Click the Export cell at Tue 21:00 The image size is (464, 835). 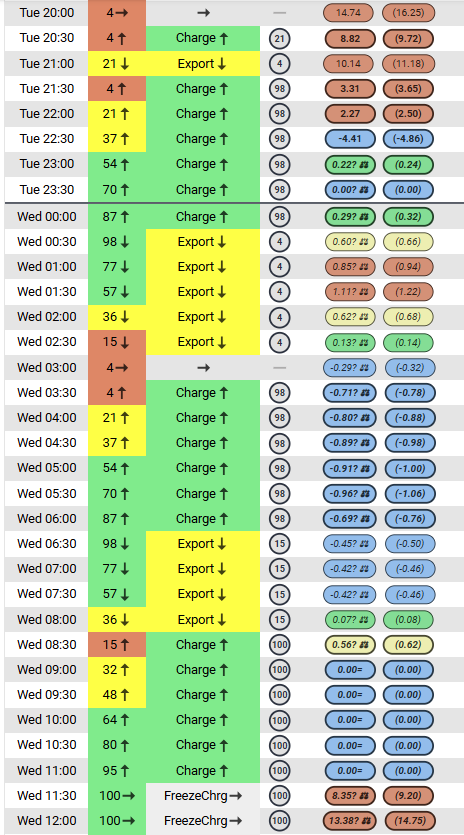(203, 63)
